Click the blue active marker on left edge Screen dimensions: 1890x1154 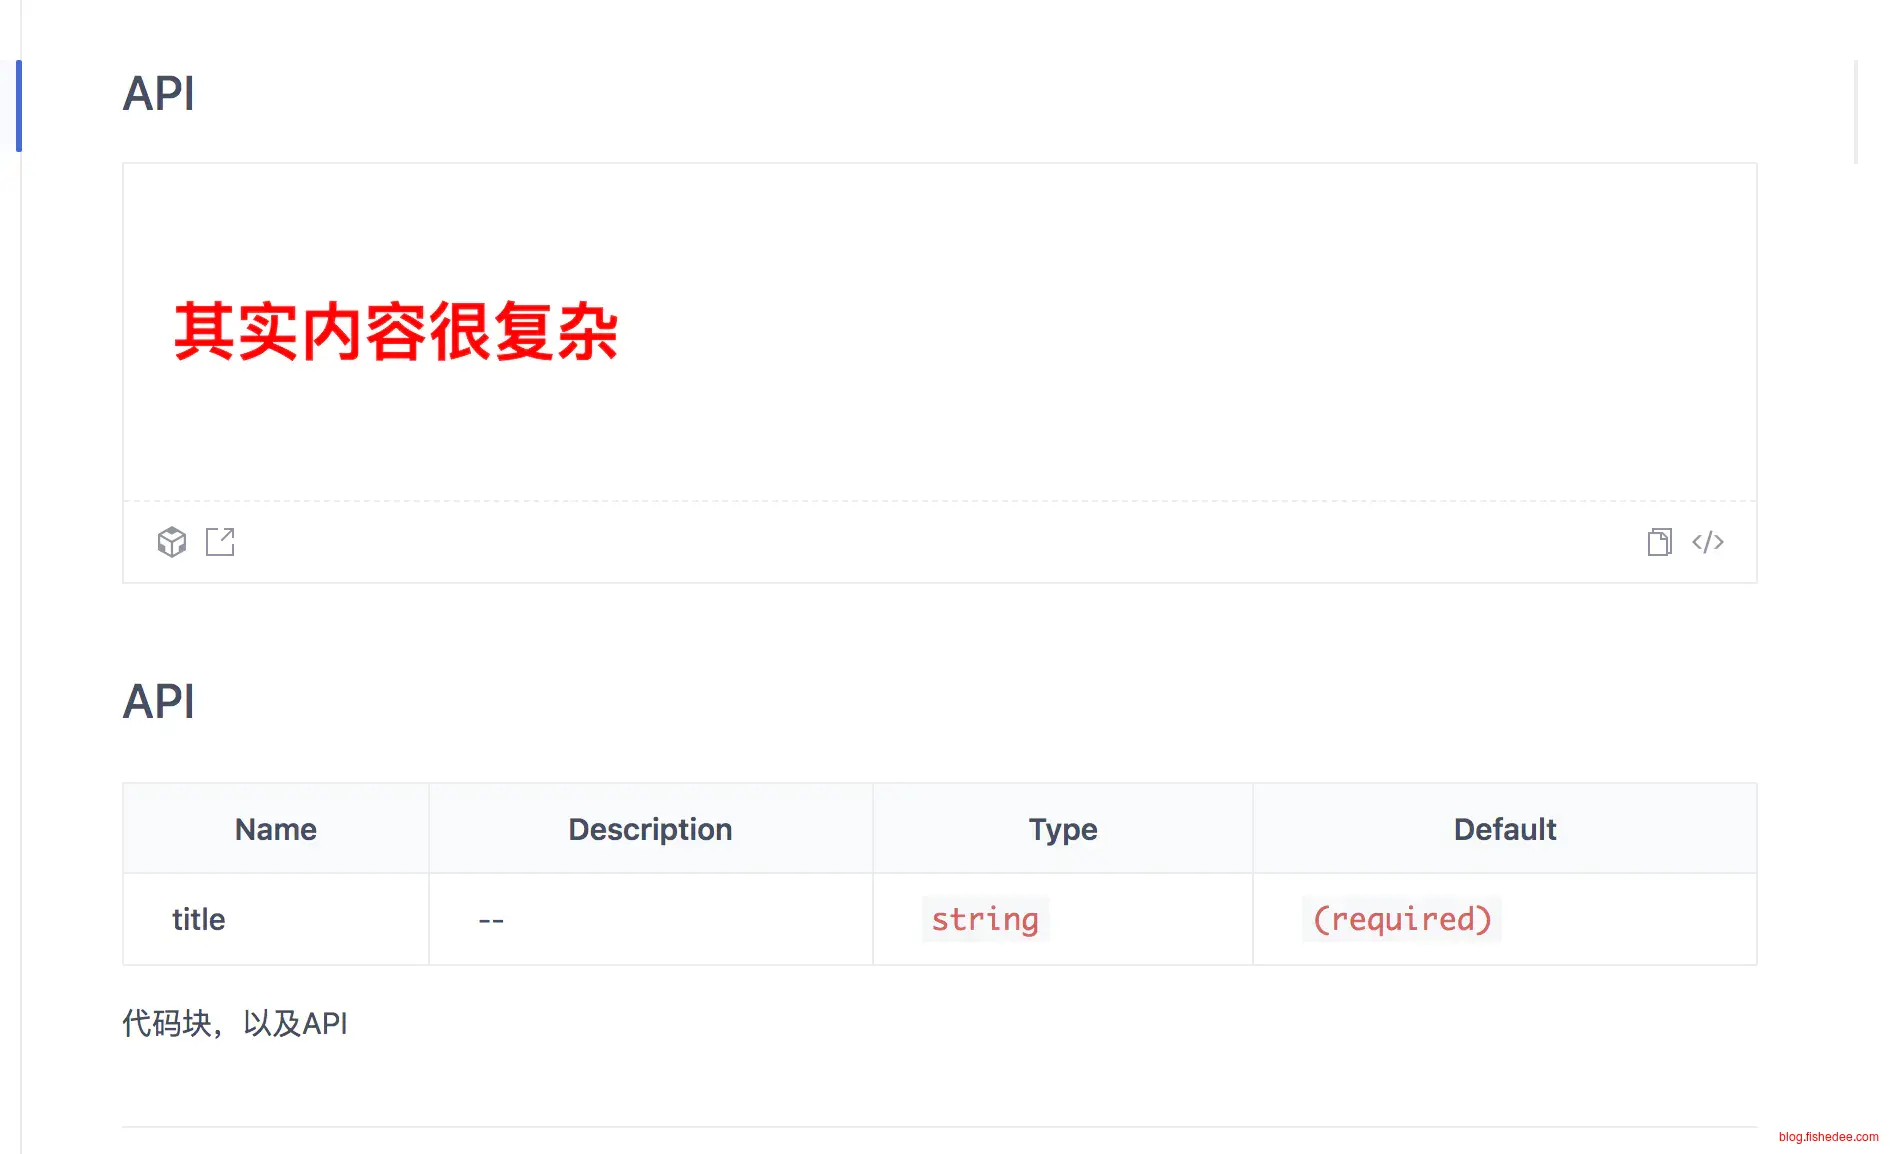point(18,106)
